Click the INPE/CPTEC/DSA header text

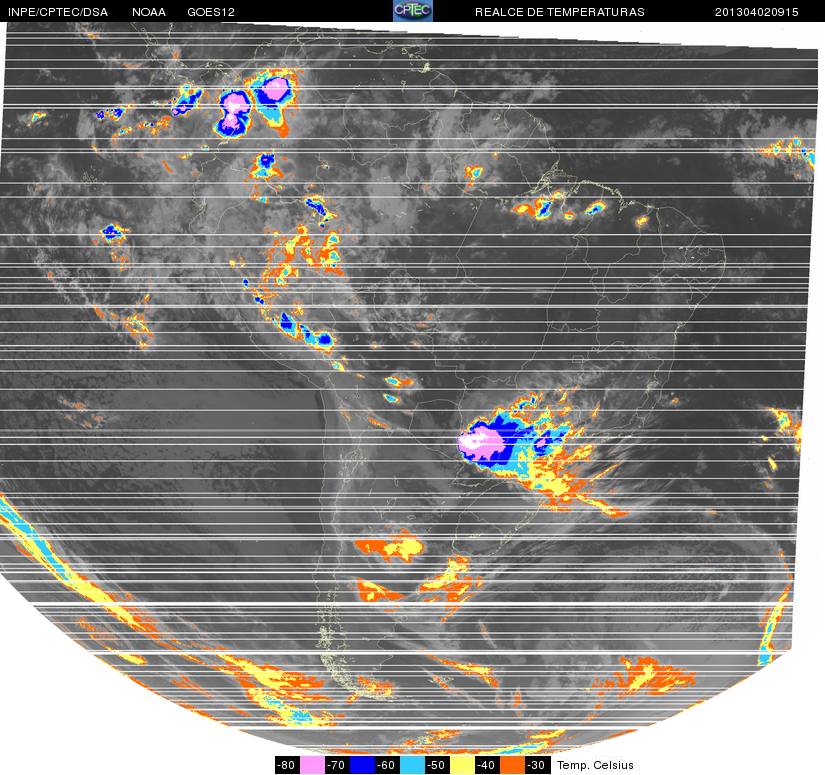point(58,12)
